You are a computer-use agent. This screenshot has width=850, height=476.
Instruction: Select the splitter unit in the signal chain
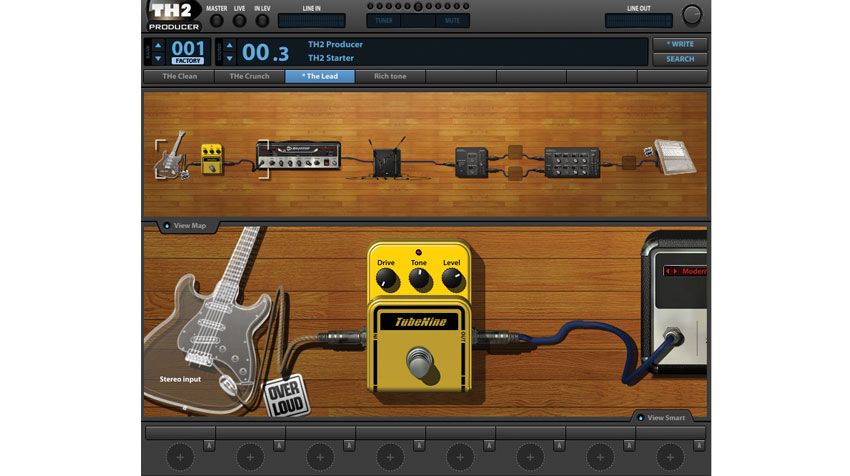point(471,162)
